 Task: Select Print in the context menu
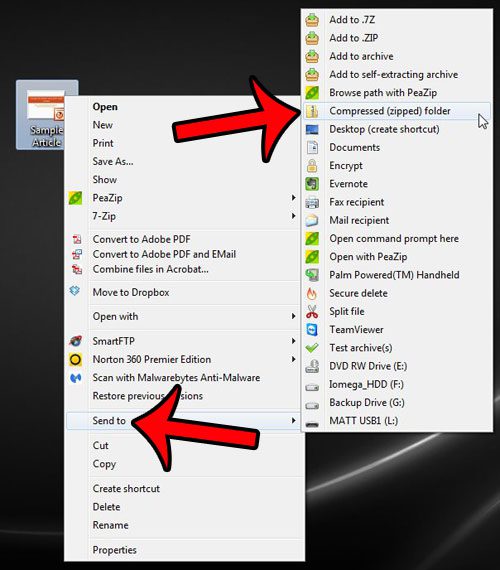[185, 143]
